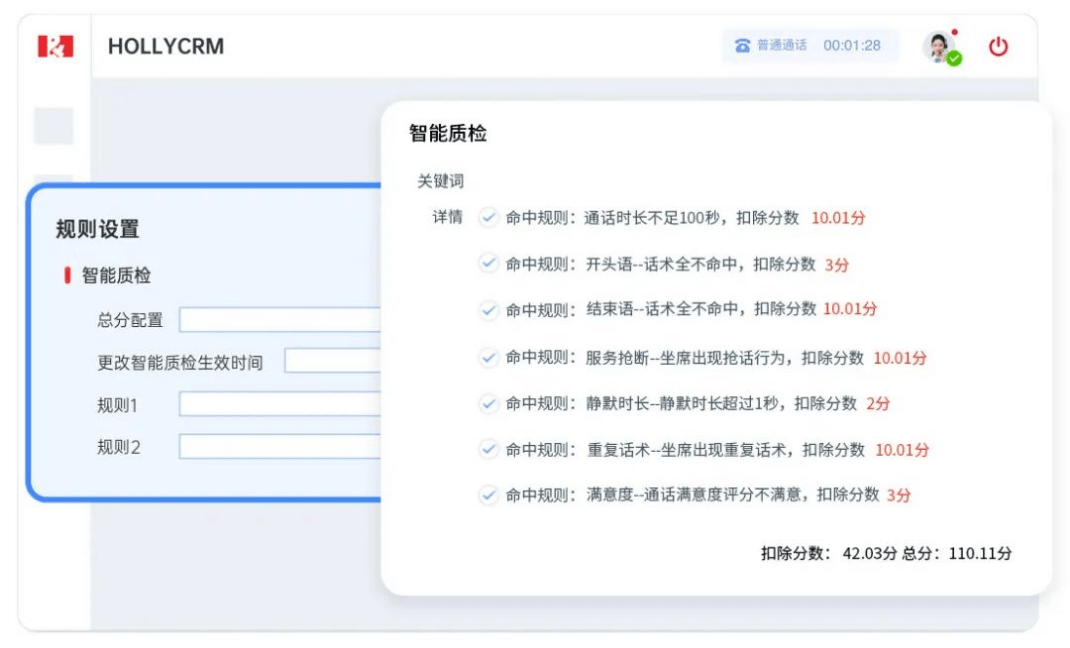Click the 智能质检 panel heading
The height and width of the screenshot is (648, 1070).
pos(448,133)
